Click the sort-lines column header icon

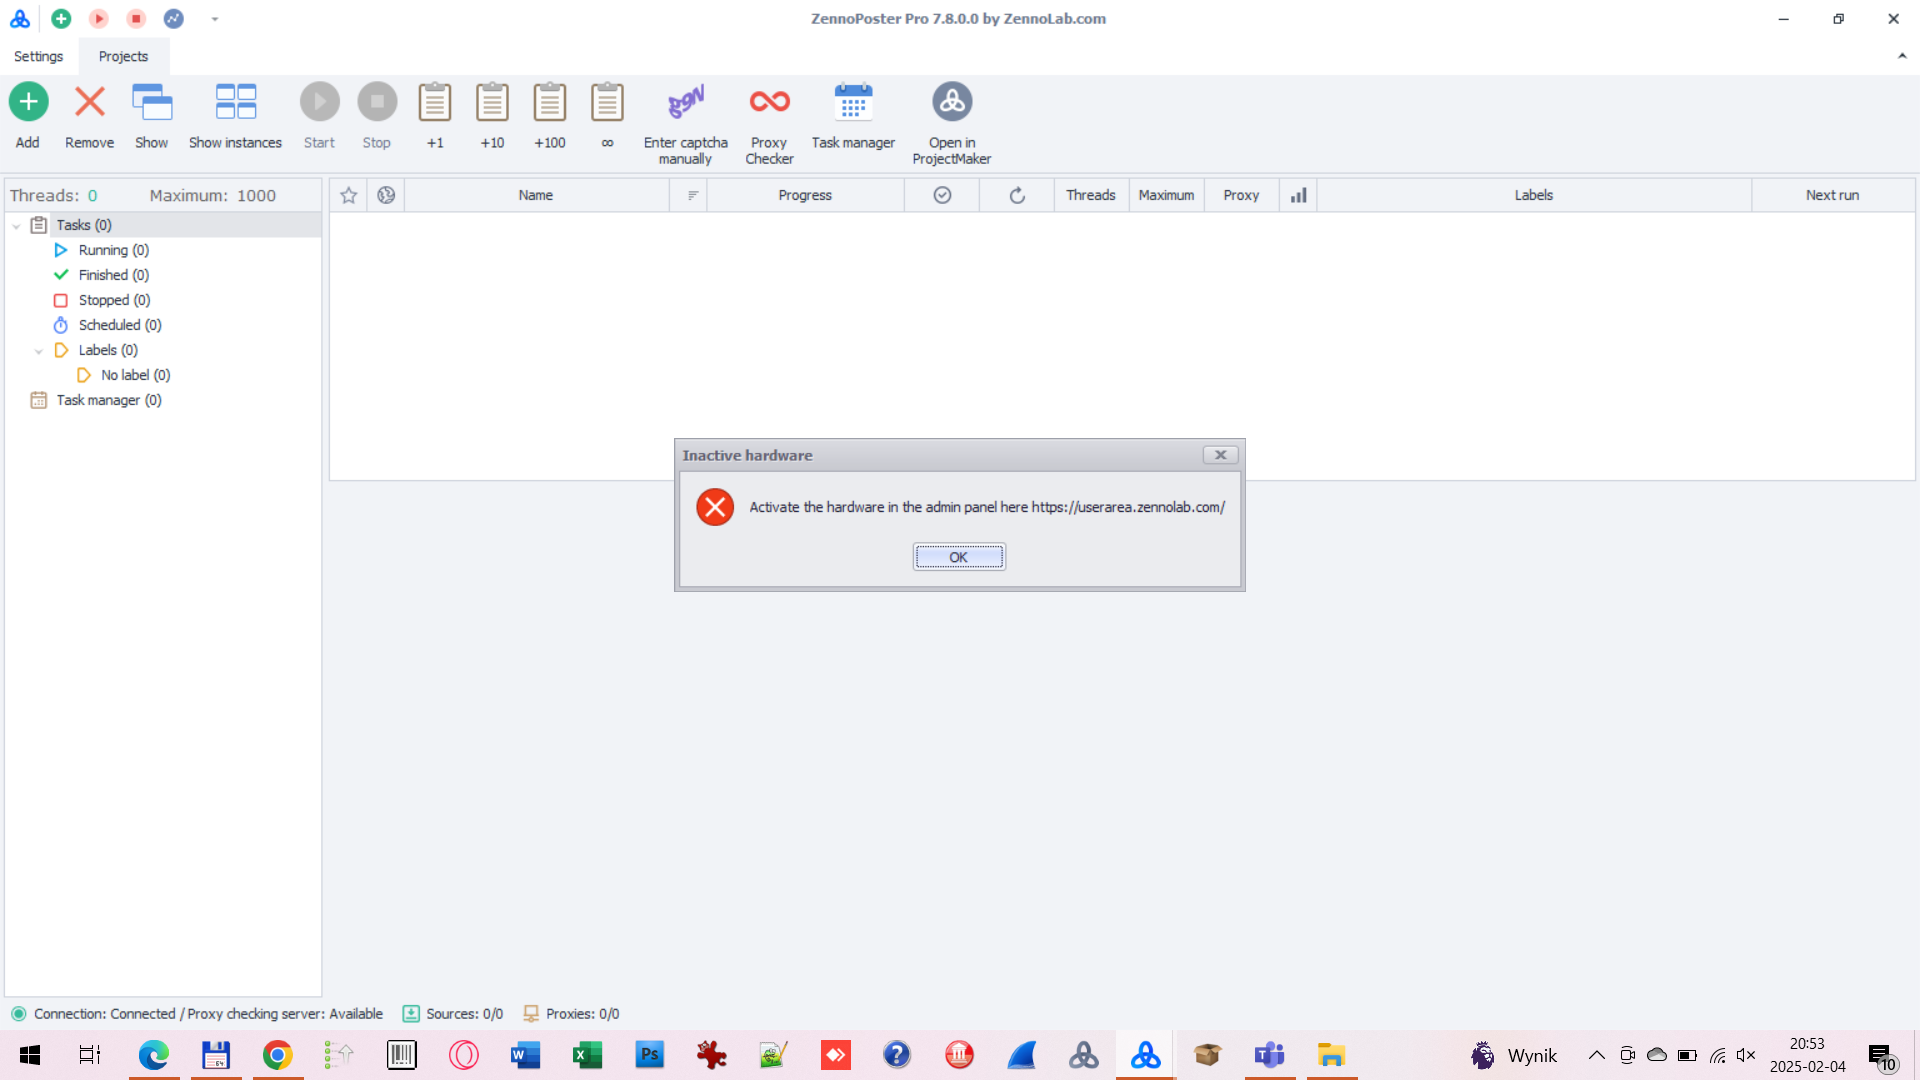coord(692,195)
